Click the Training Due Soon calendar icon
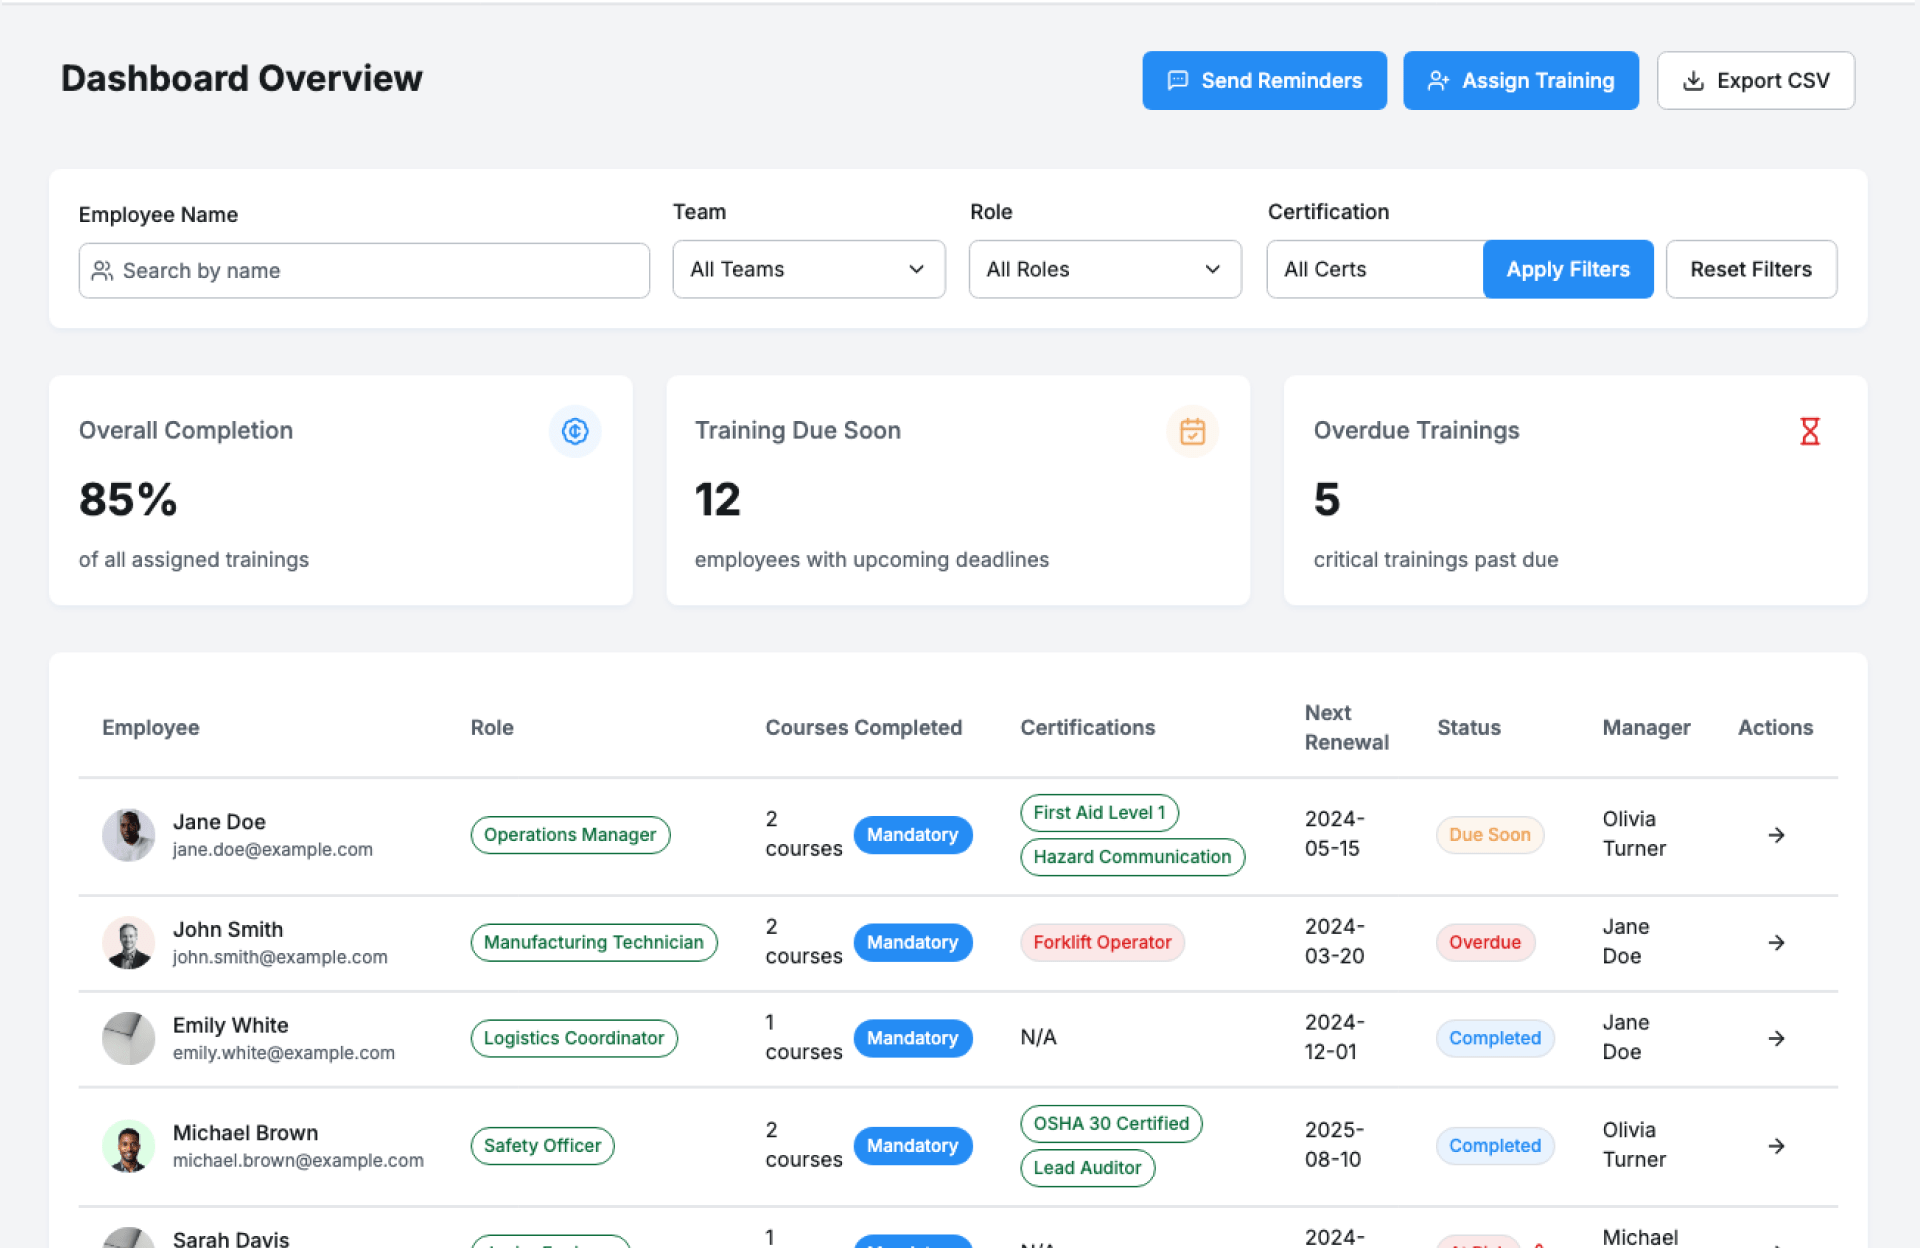 (x=1192, y=431)
